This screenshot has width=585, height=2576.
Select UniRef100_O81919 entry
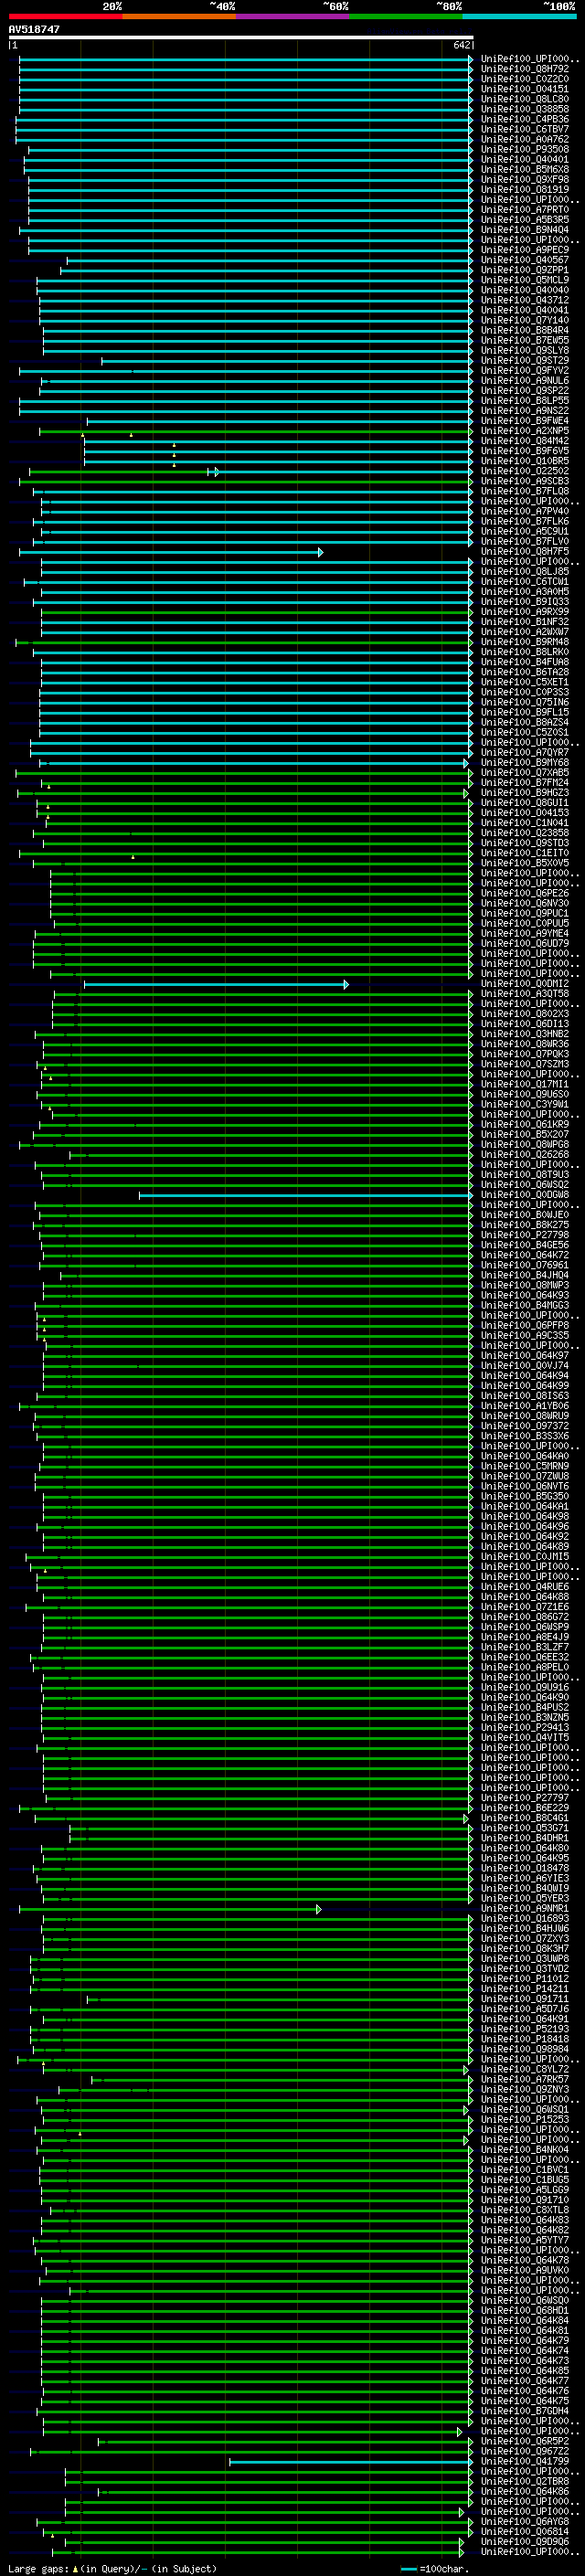click(525, 189)
